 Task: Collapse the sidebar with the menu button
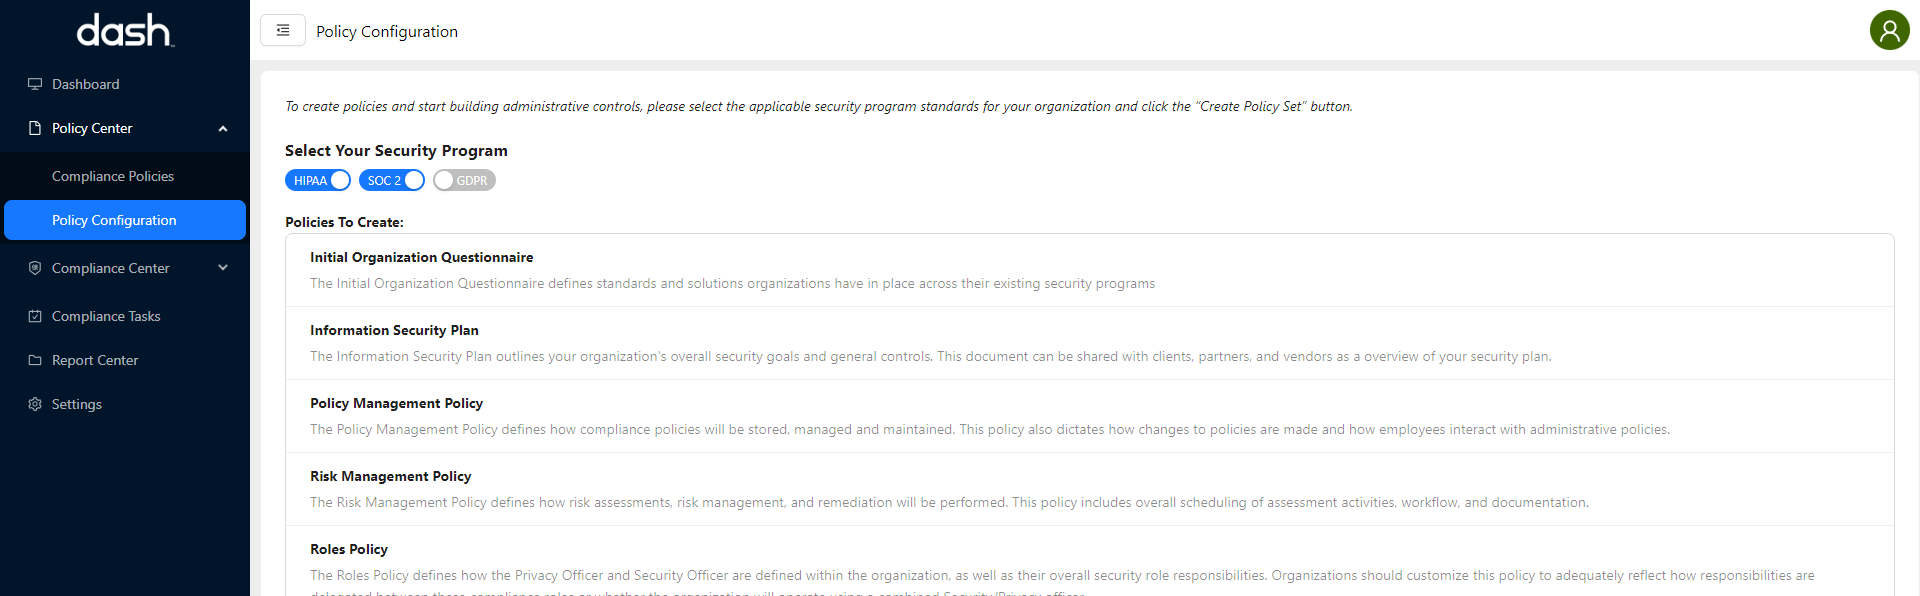283,30
